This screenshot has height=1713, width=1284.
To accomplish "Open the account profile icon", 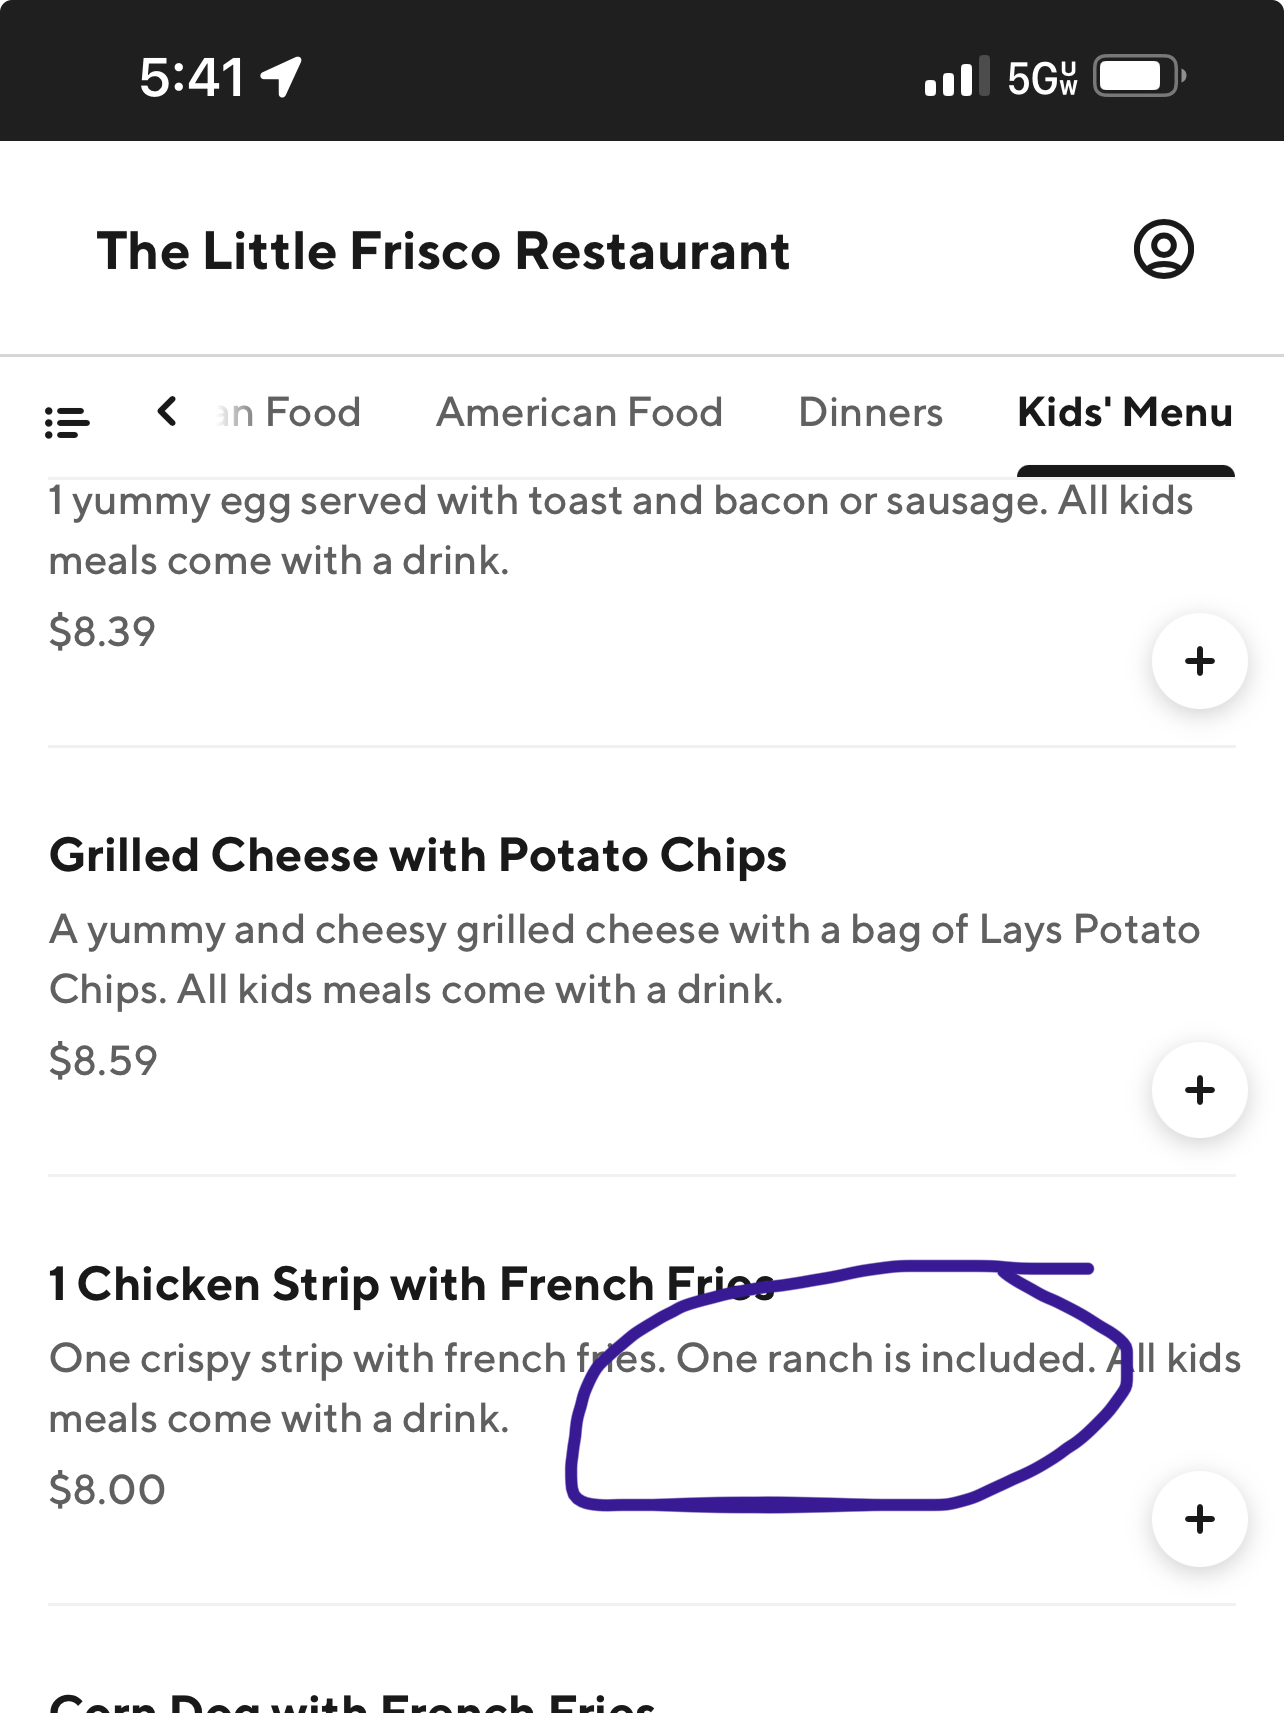I will [1163, 249].
